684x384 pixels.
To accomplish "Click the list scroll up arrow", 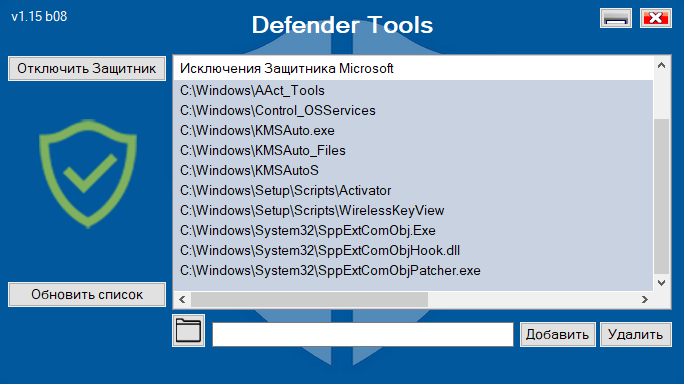I will pyautogui.click(x=661, y=65).
